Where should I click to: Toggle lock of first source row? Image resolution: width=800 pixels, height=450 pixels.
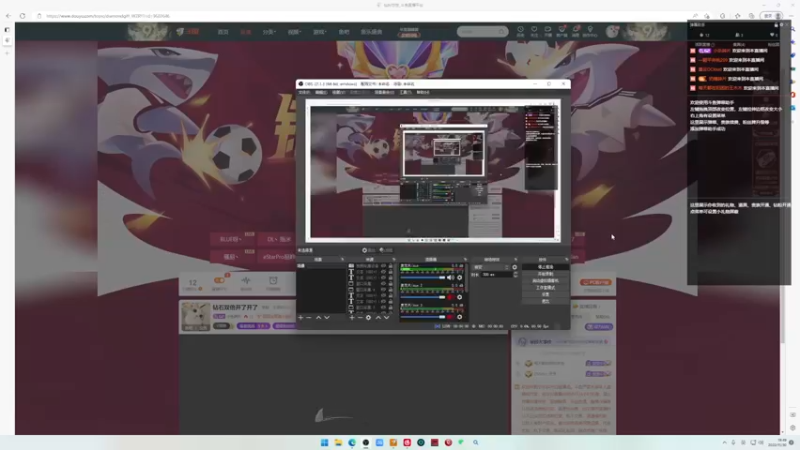(x=391, y=266)
